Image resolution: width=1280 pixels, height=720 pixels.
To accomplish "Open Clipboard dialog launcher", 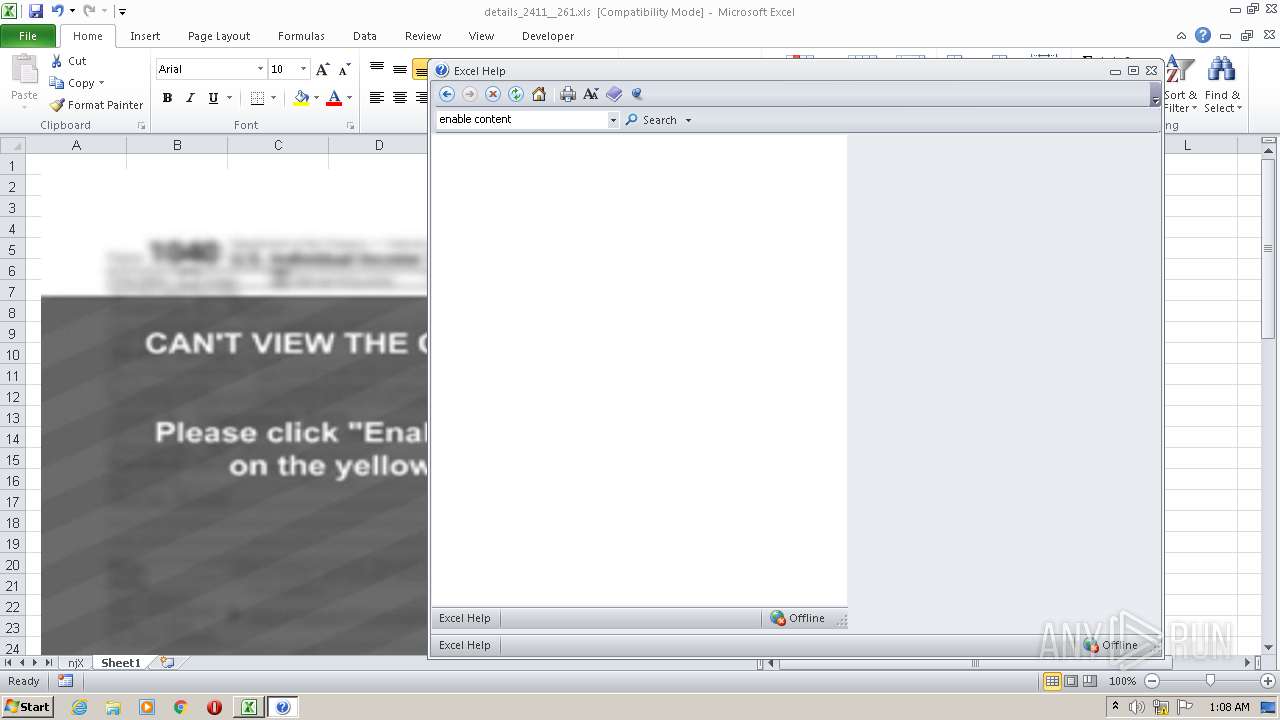I will coord(141,126).
